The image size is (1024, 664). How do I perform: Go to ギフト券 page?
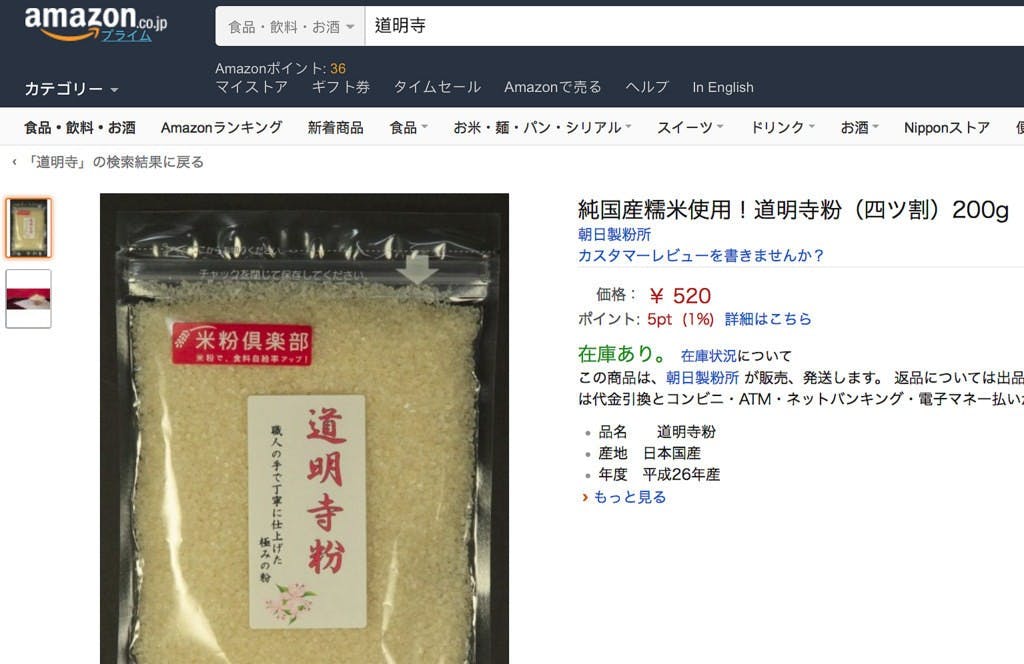340,87
